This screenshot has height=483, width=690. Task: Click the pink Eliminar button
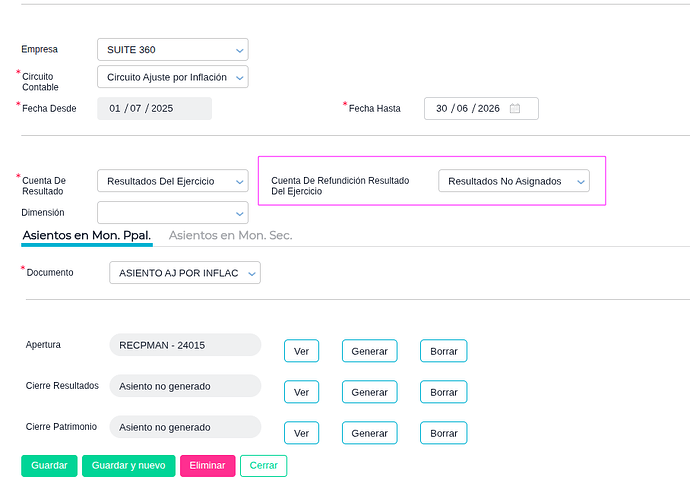[x=207, y=466]
